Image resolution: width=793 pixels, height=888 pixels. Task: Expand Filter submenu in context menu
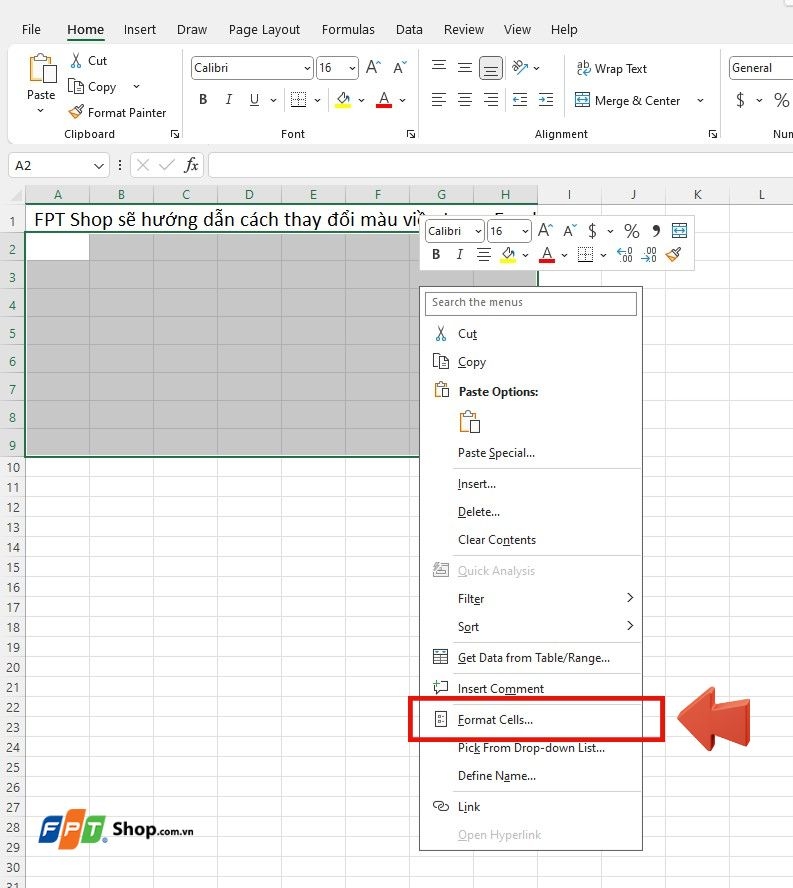coord(546,598)
